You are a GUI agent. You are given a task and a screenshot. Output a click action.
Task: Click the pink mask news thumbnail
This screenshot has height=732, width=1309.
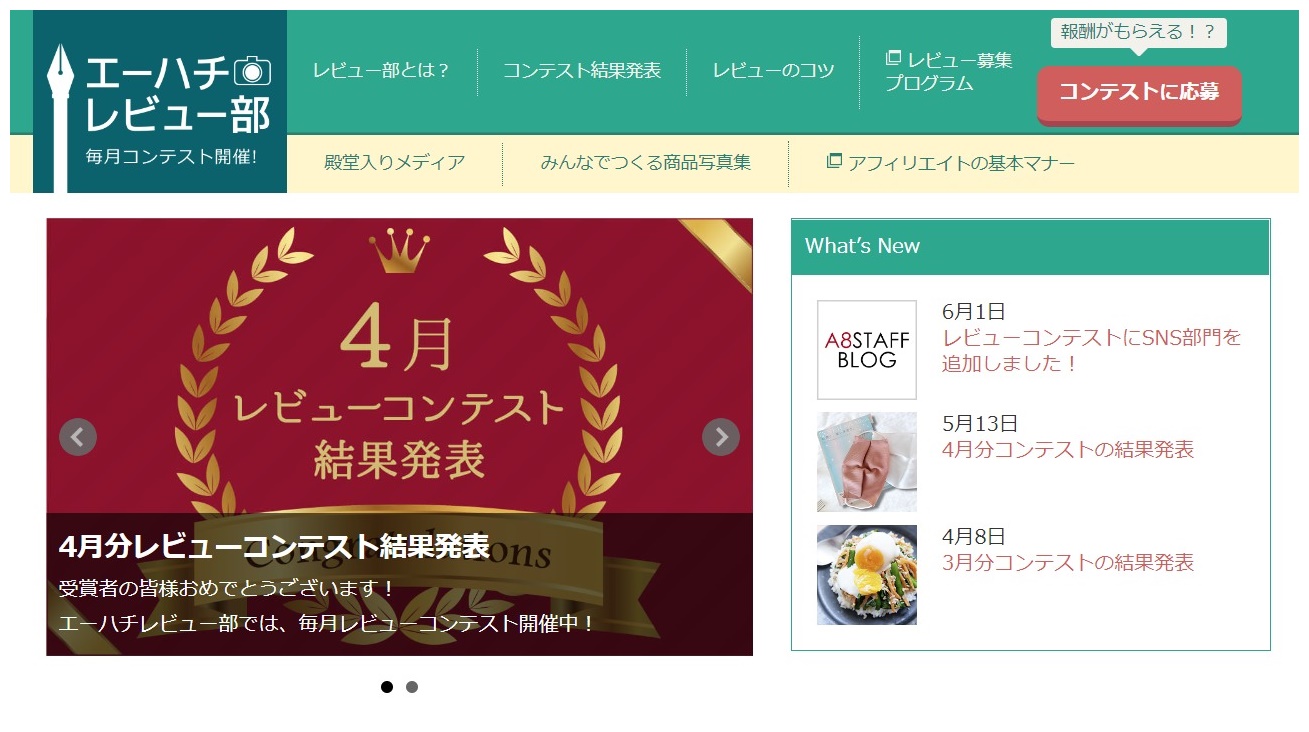pyautogui.click(x=867, y=462)
